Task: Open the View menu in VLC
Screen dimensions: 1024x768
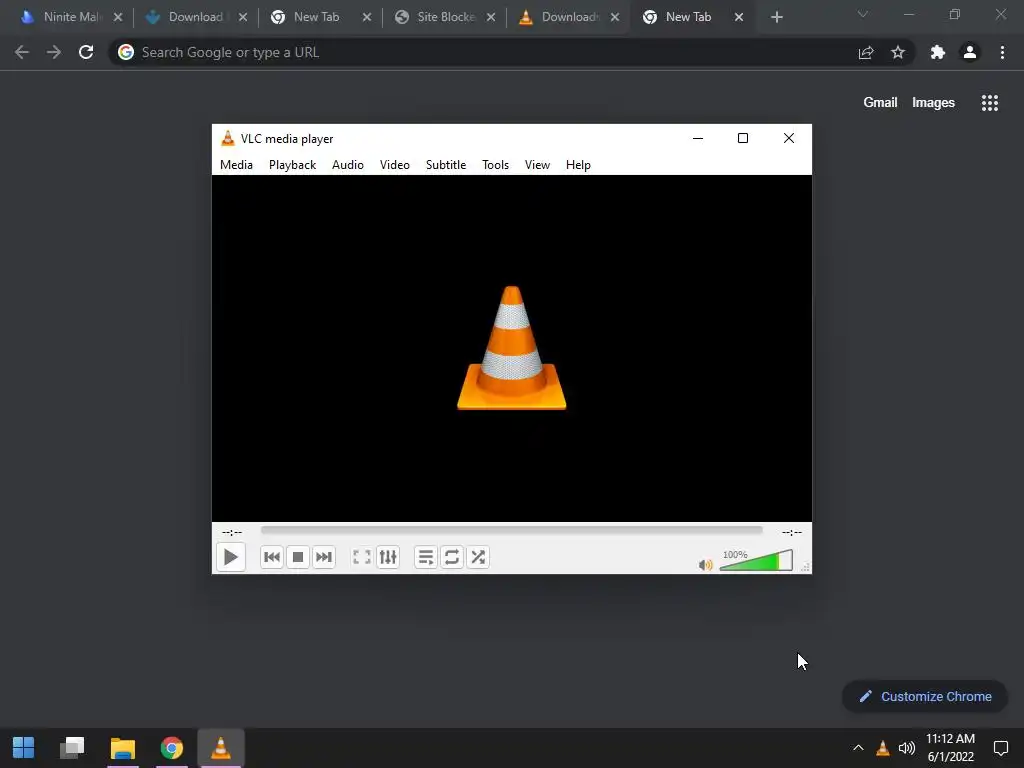Action: point(537,165)
